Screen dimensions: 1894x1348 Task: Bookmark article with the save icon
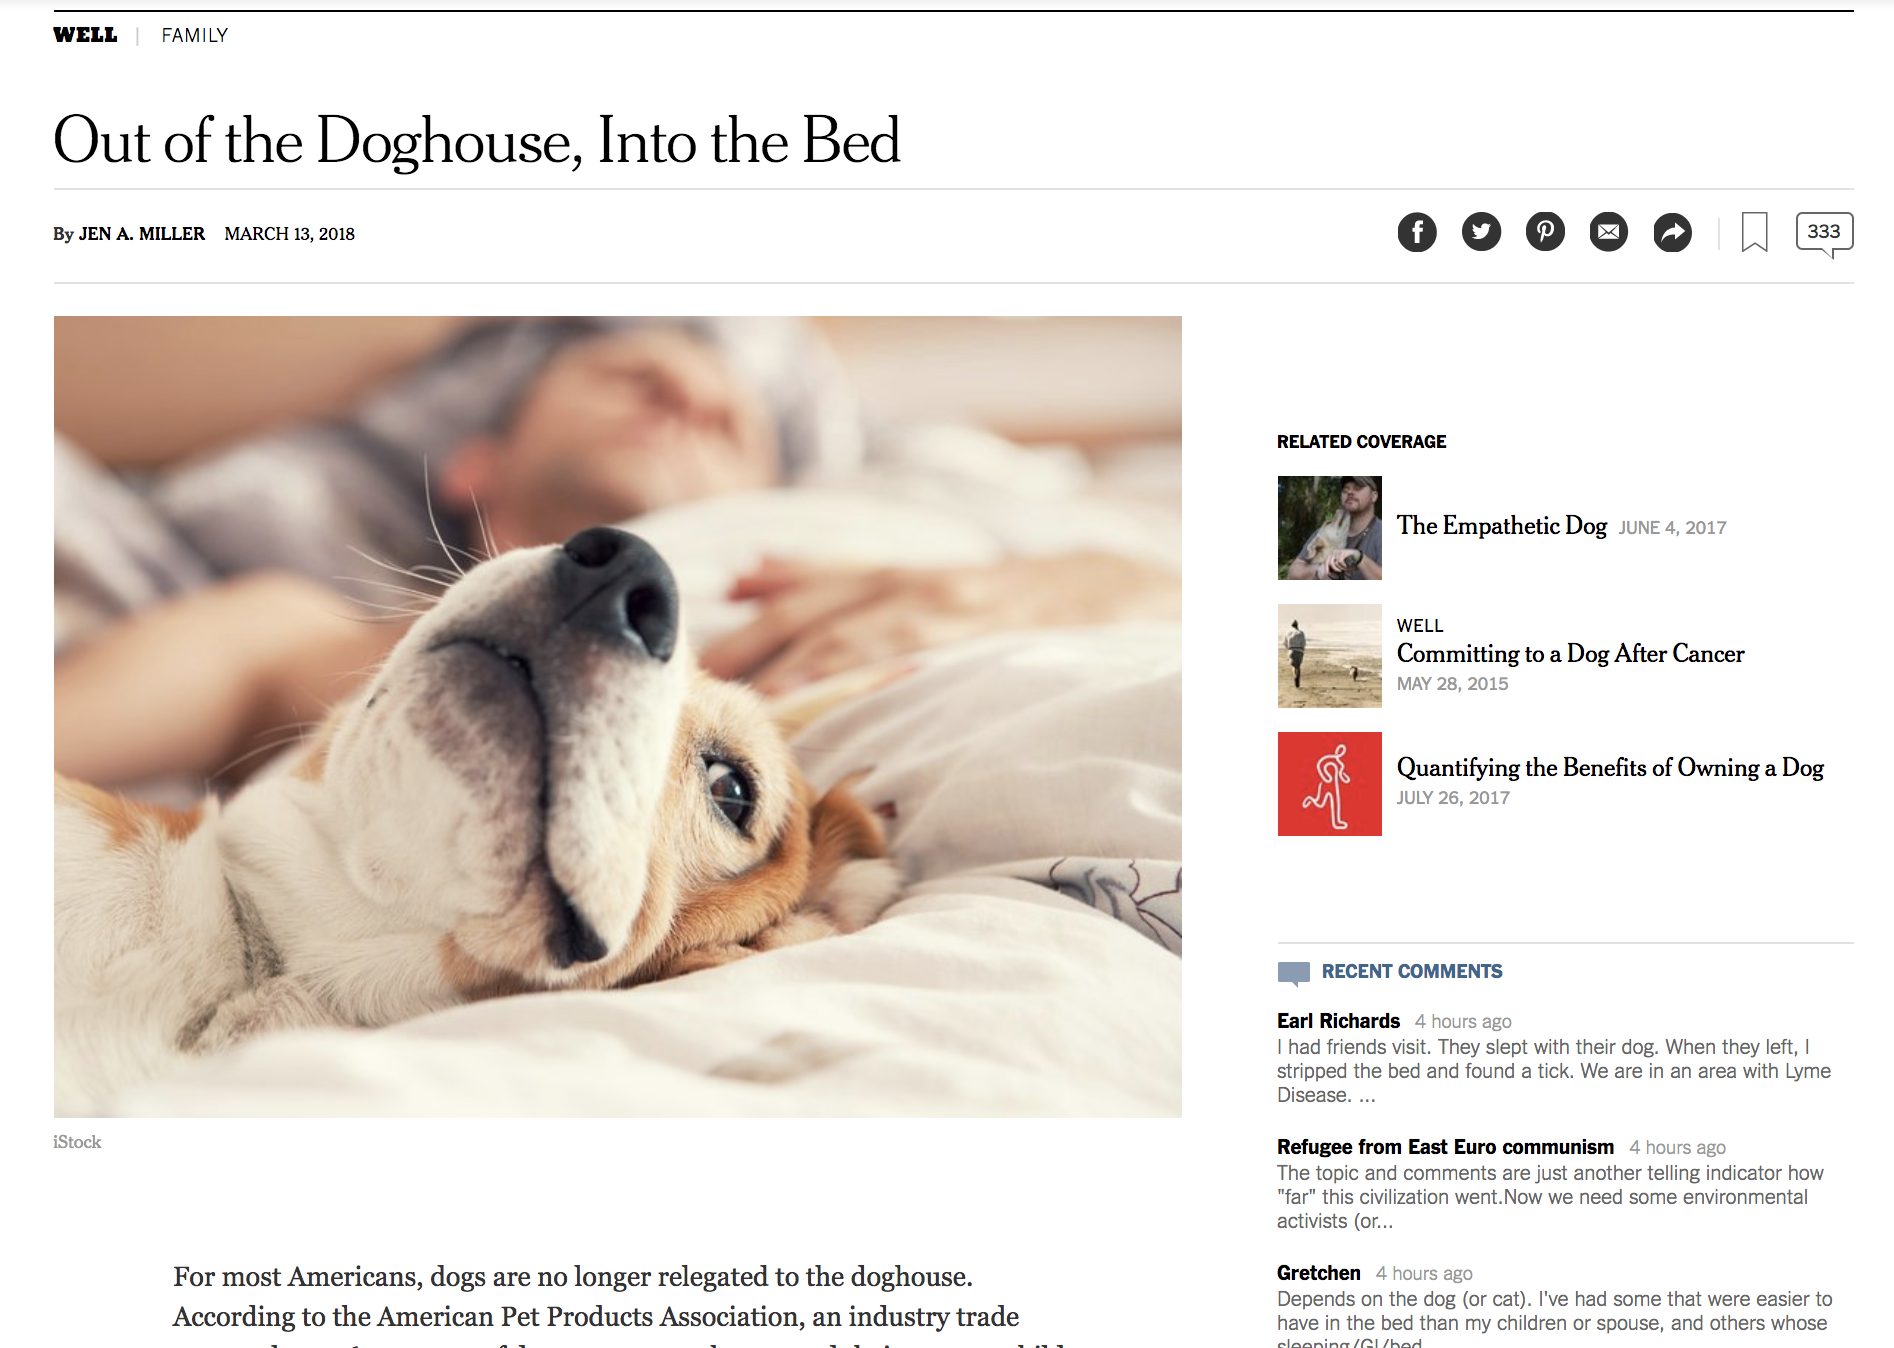(1755, 232)
